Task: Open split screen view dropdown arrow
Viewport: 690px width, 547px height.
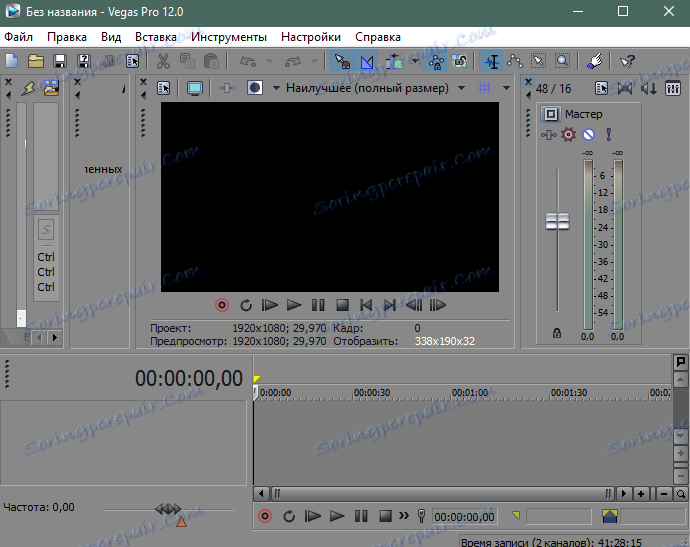Action: [276, 88]
